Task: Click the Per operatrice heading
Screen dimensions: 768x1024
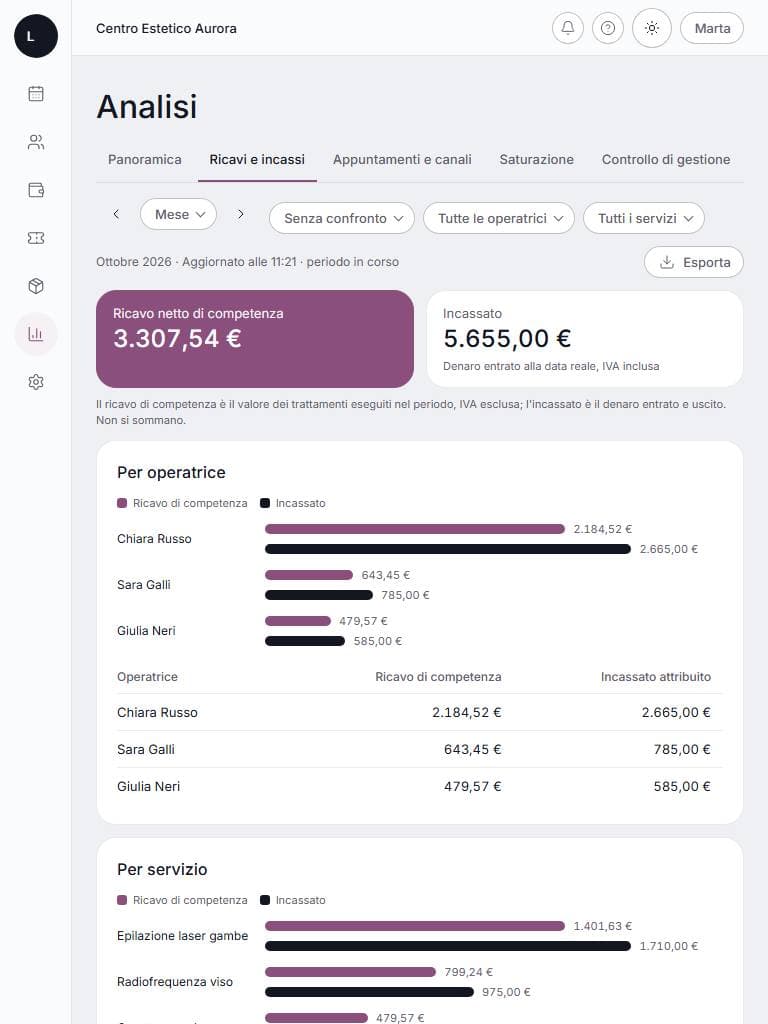Action: coord(171,472)
